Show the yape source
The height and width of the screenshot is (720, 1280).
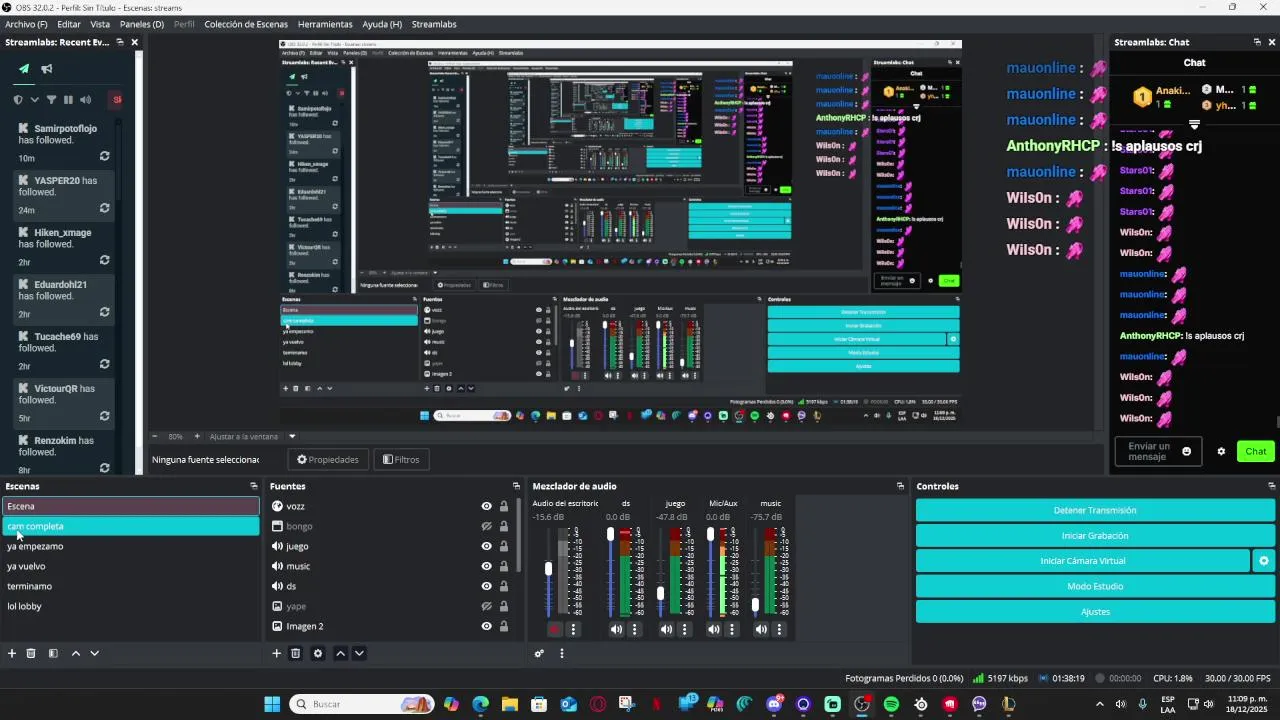pos(486,606)
